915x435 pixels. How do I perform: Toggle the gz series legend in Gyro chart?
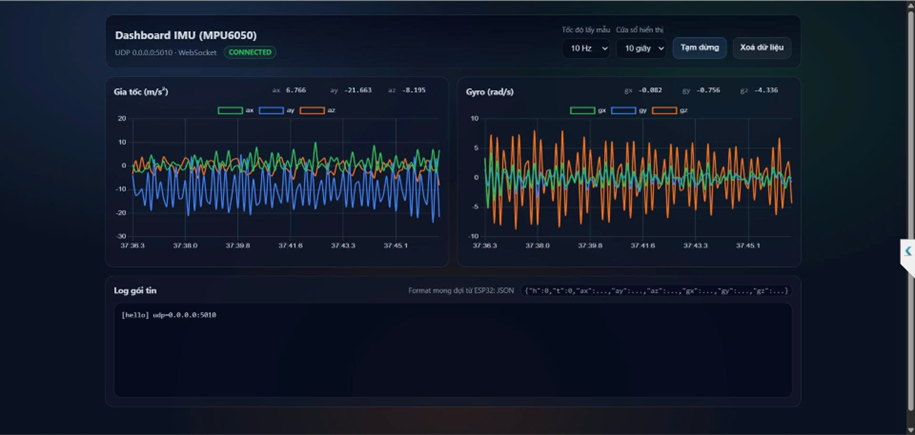tap(670, 110)
